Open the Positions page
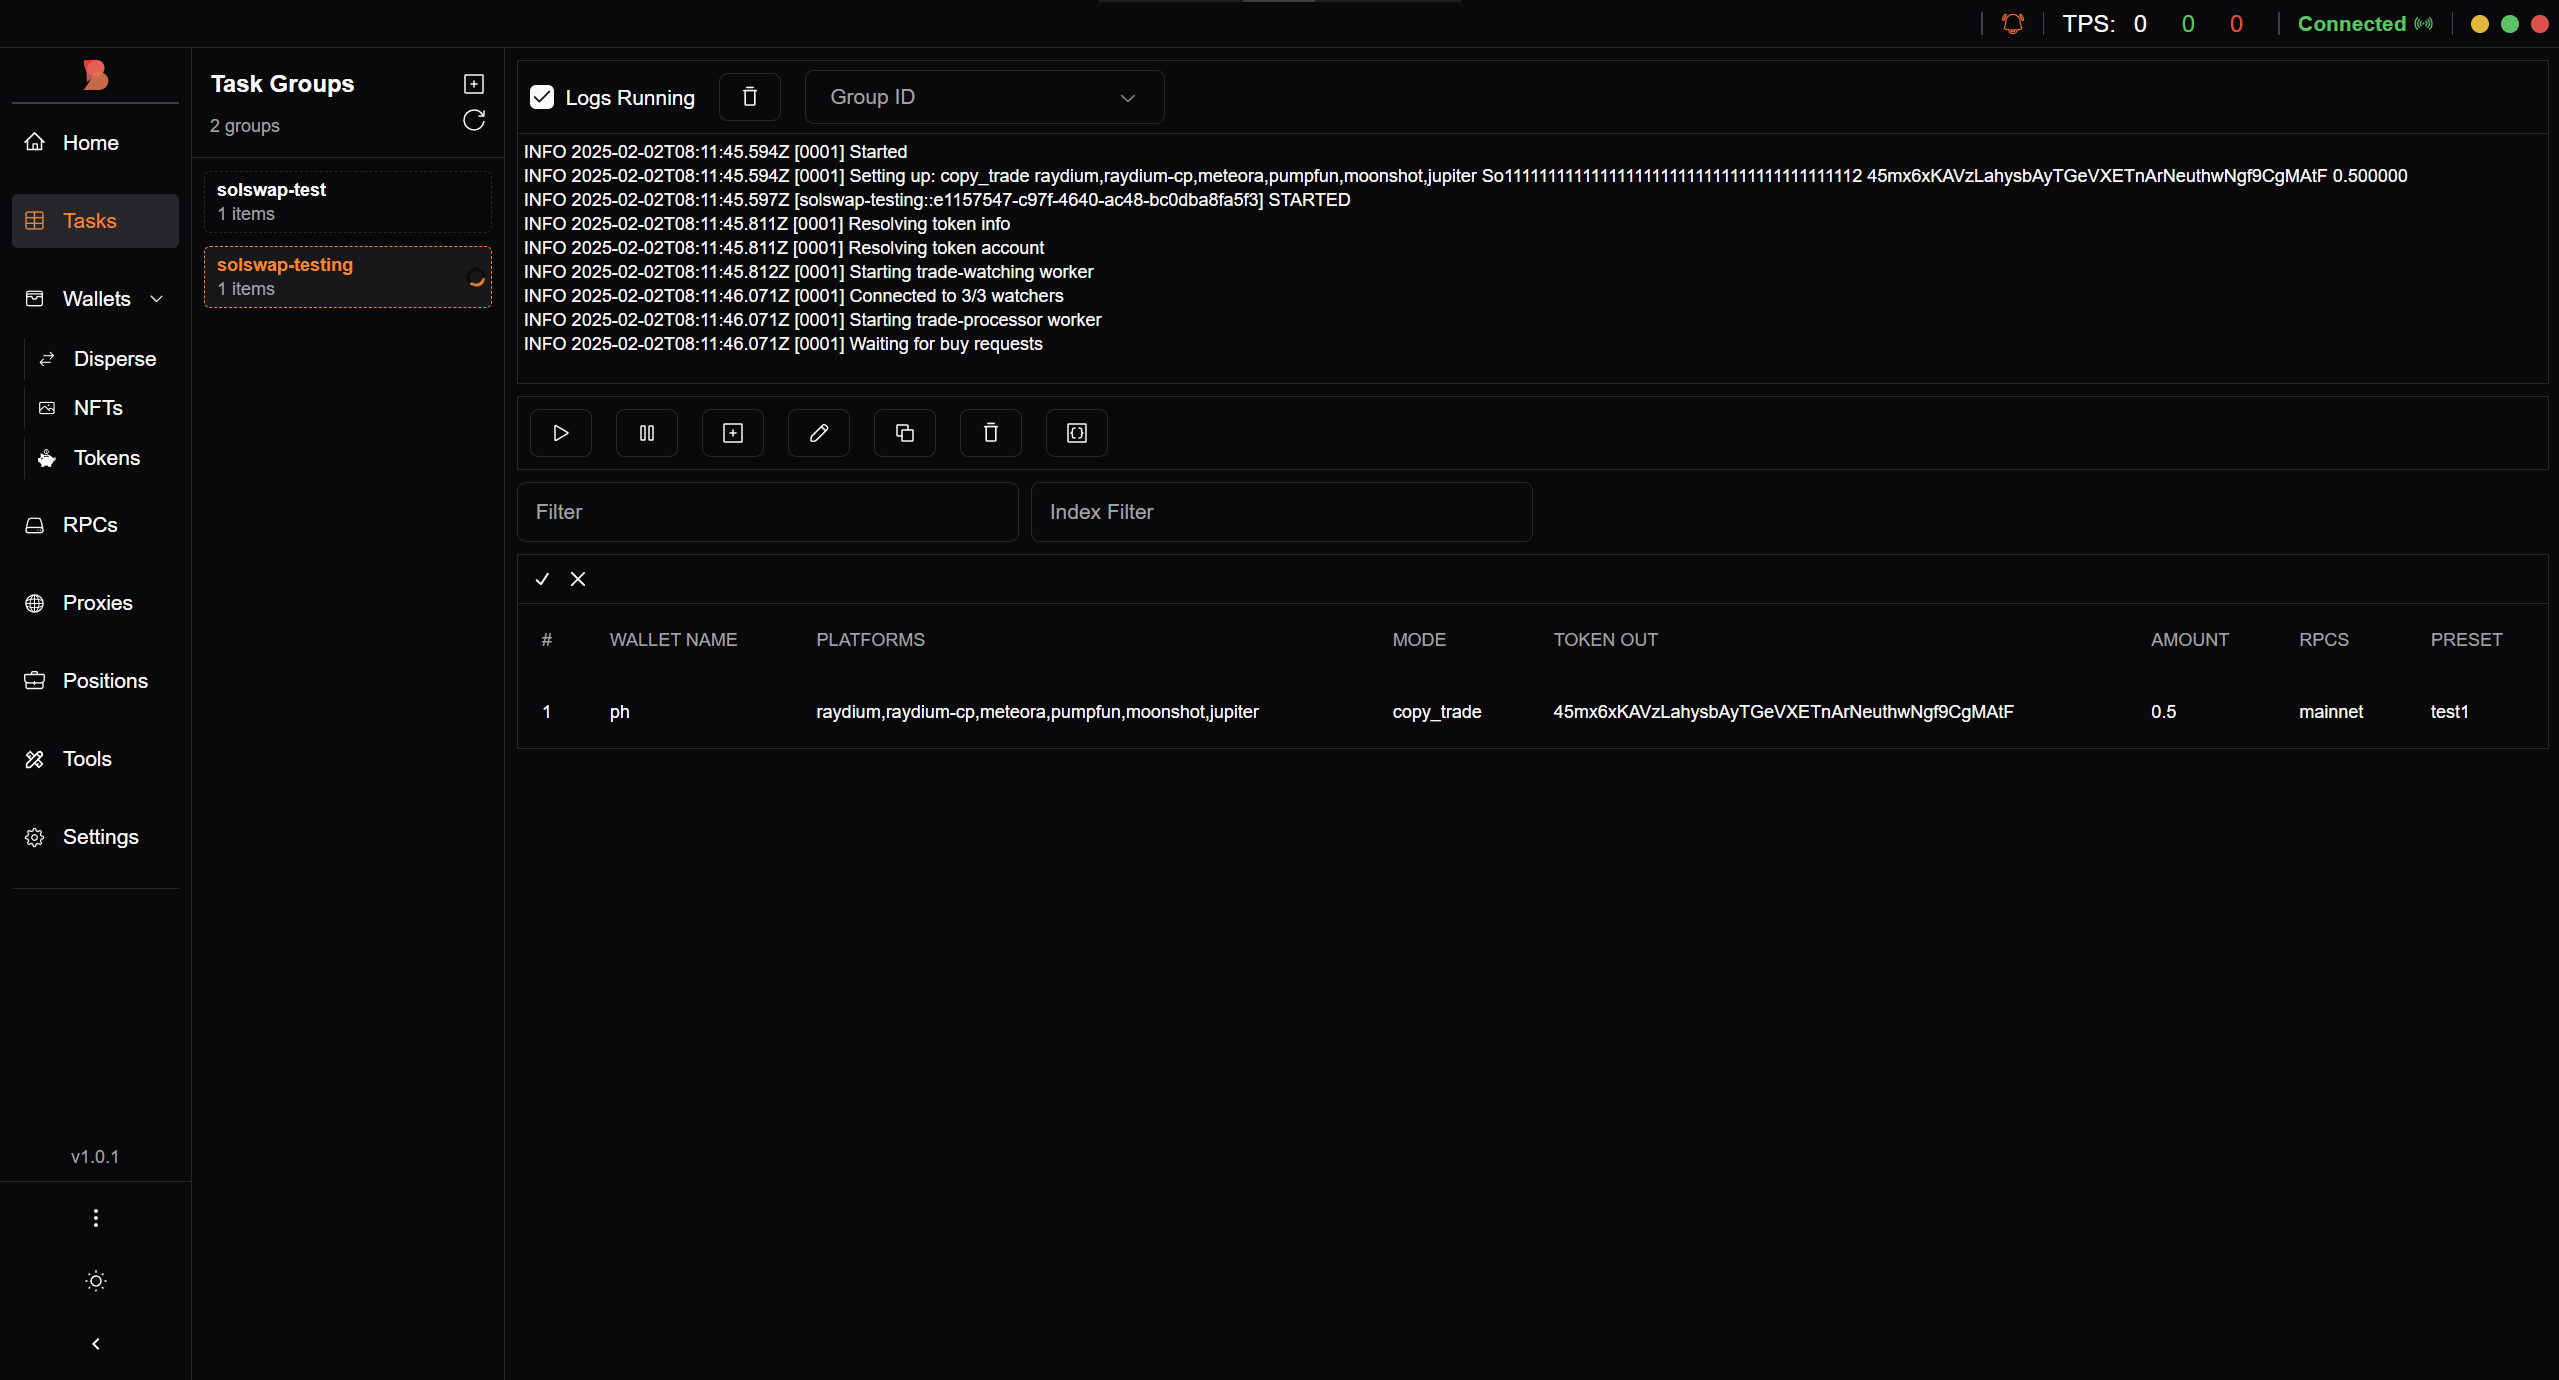The width and height of the screenshot is (2559, 1380). click(x=104, y=681)
